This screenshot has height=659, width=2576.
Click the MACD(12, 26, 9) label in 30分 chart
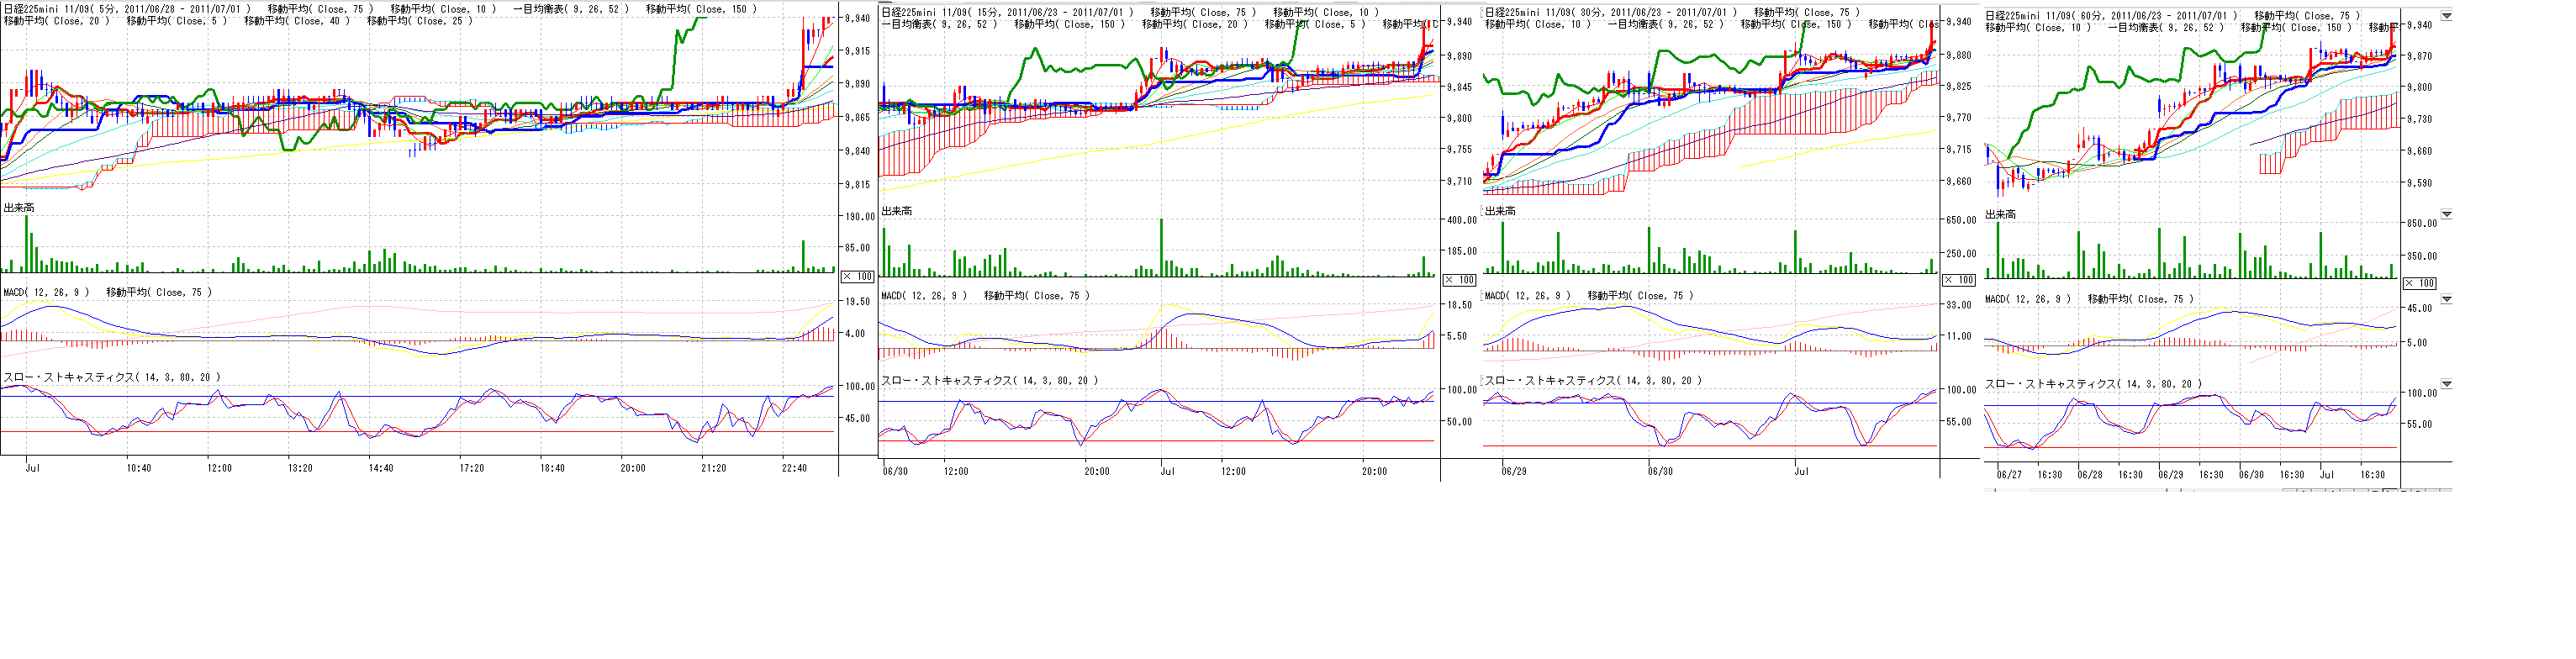click(x=1527, y=296)
